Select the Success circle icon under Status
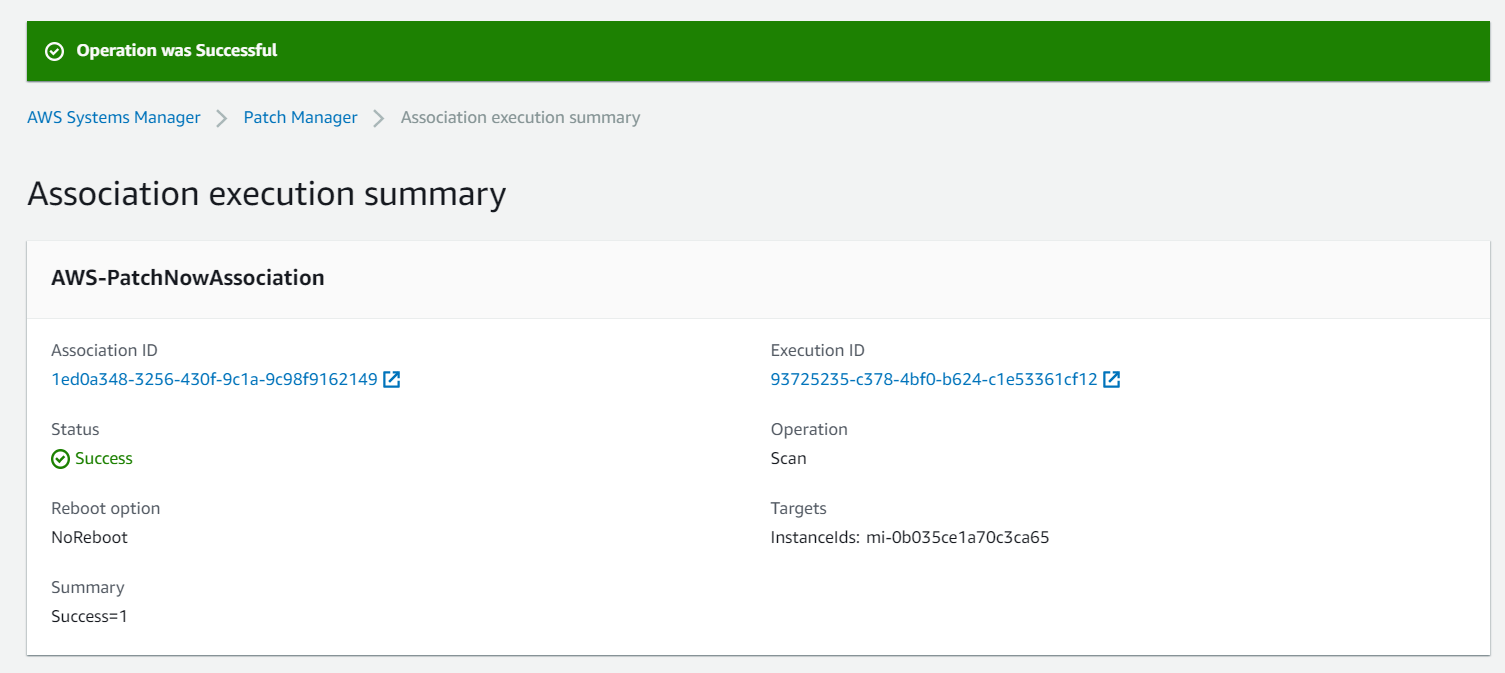Image resolution: width=1505 pixels, height=673 pixels. 60,458
